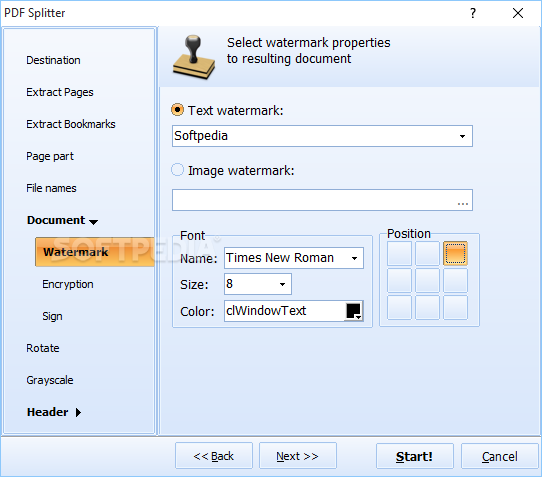Open the watermark text dropdown
Screen dimensions: 542x477
pos(462,136)
